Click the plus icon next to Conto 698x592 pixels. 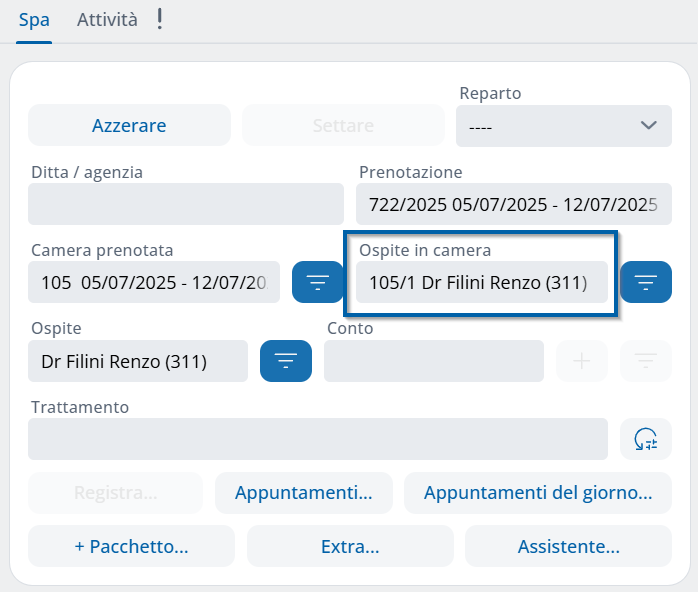click(582, 361)
